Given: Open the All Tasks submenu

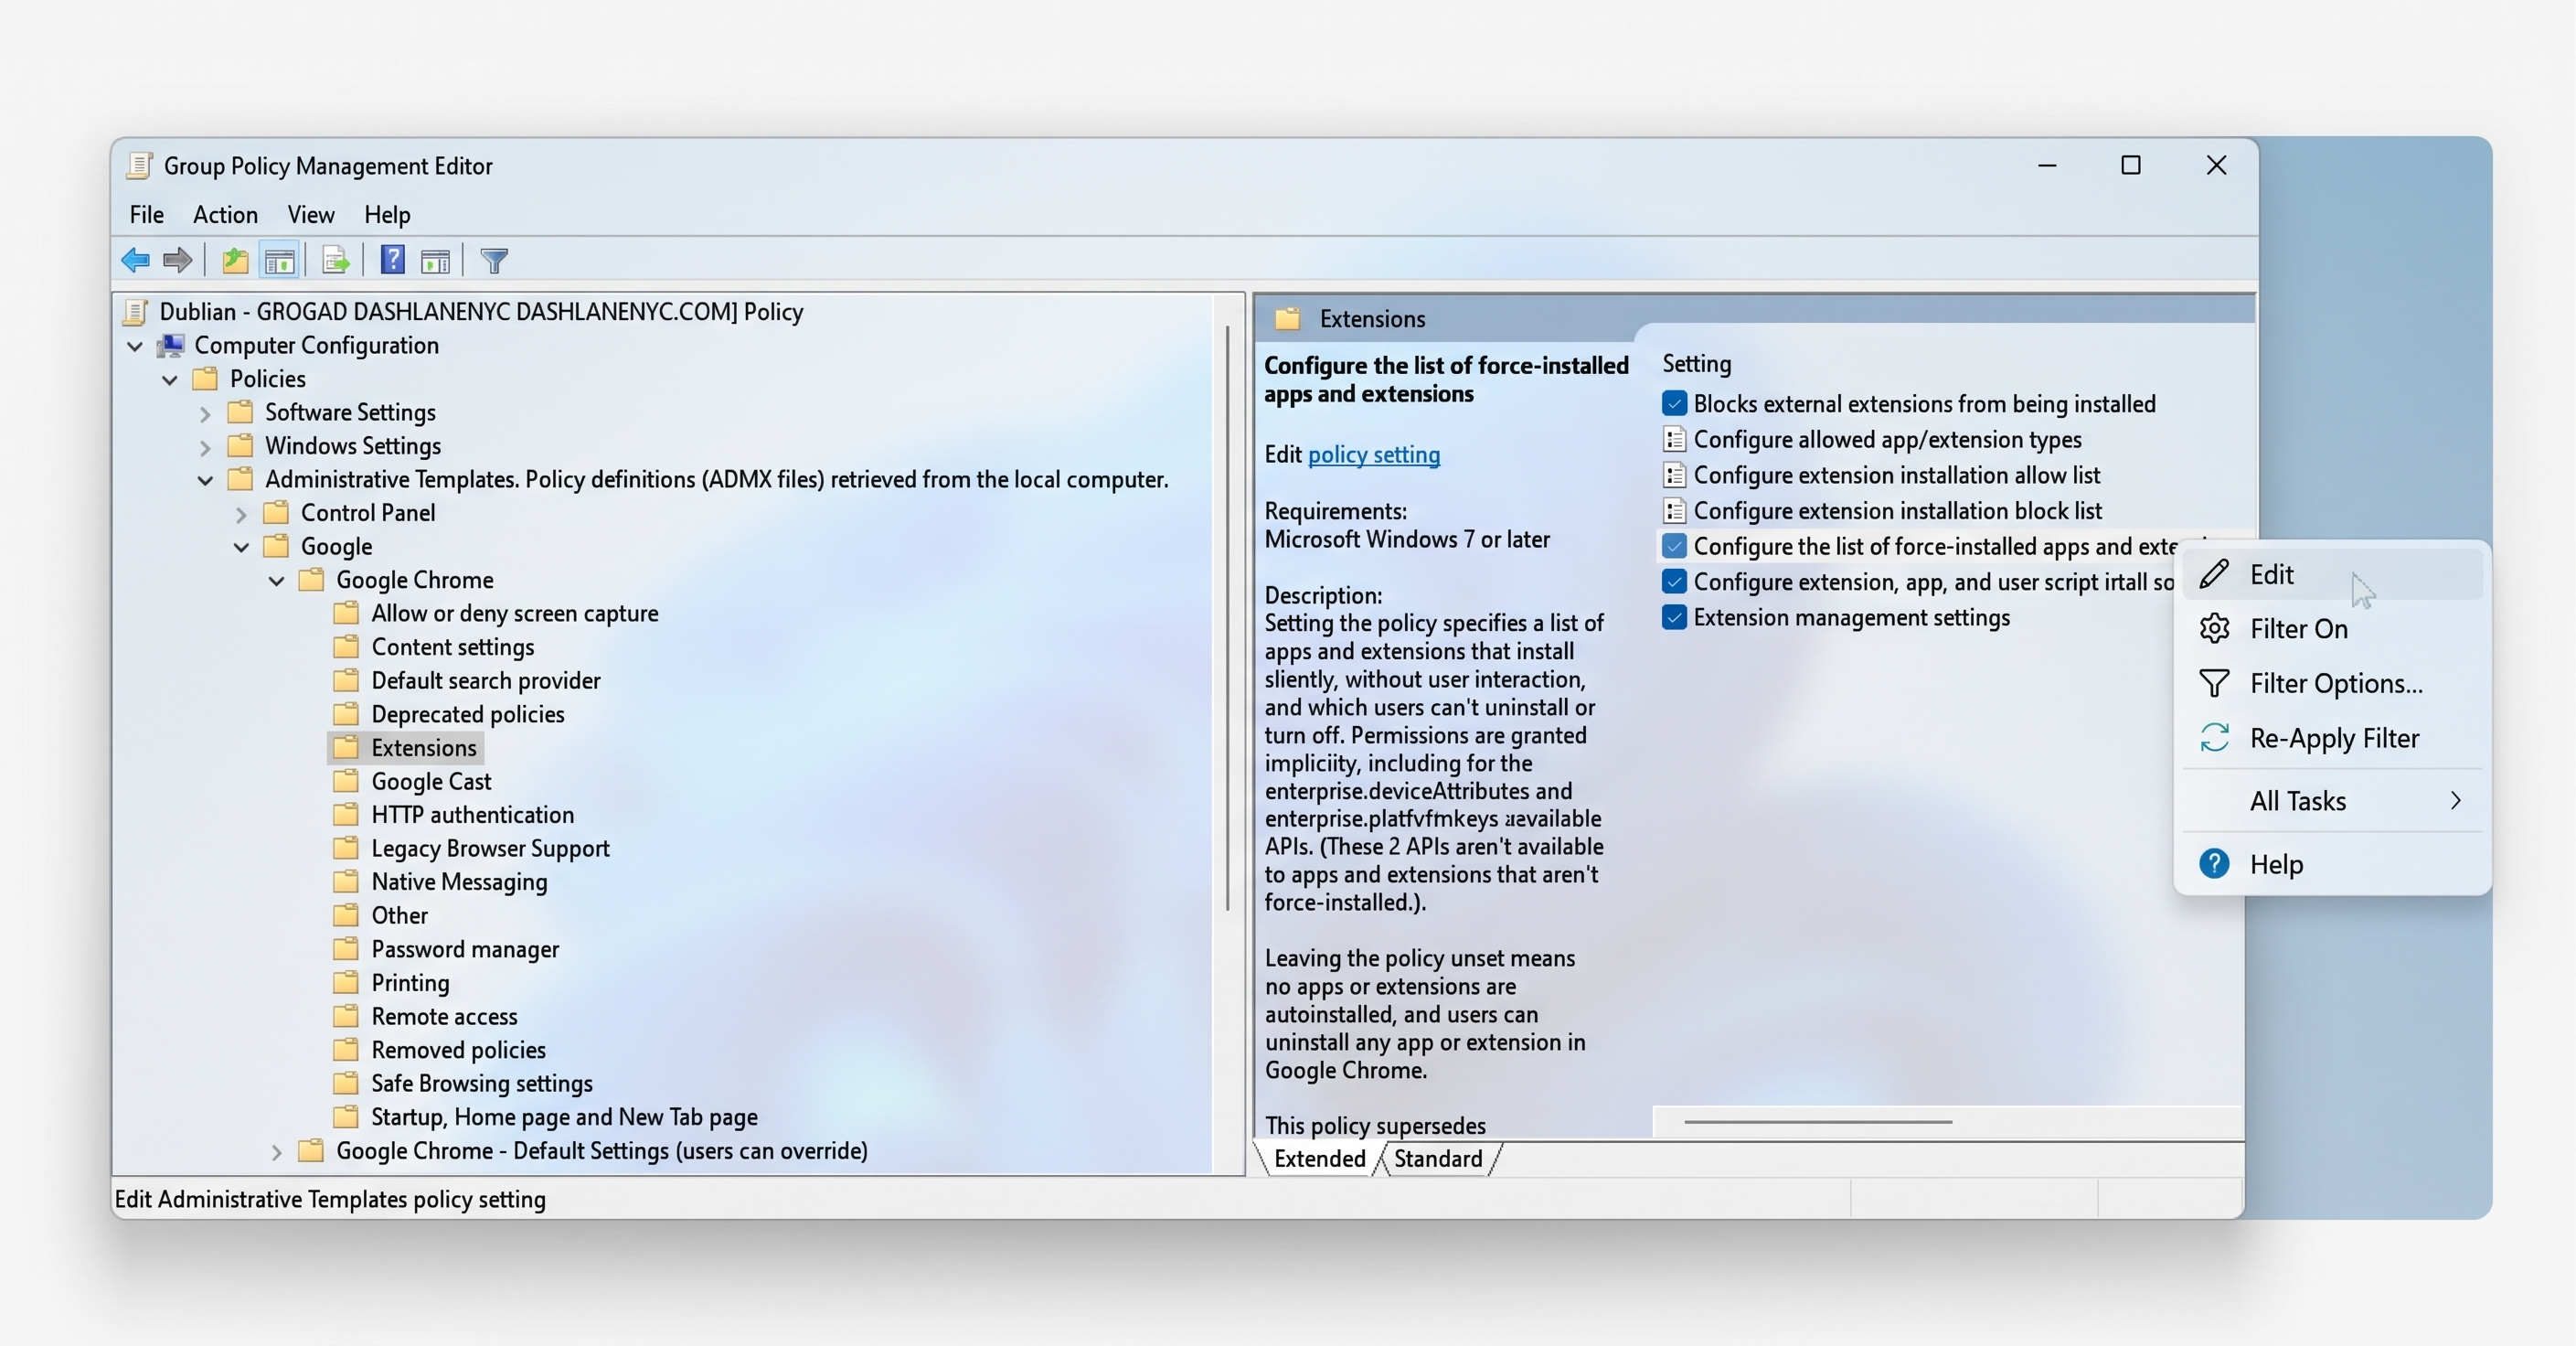Looking at the screenshot, I should (2332, 801).
